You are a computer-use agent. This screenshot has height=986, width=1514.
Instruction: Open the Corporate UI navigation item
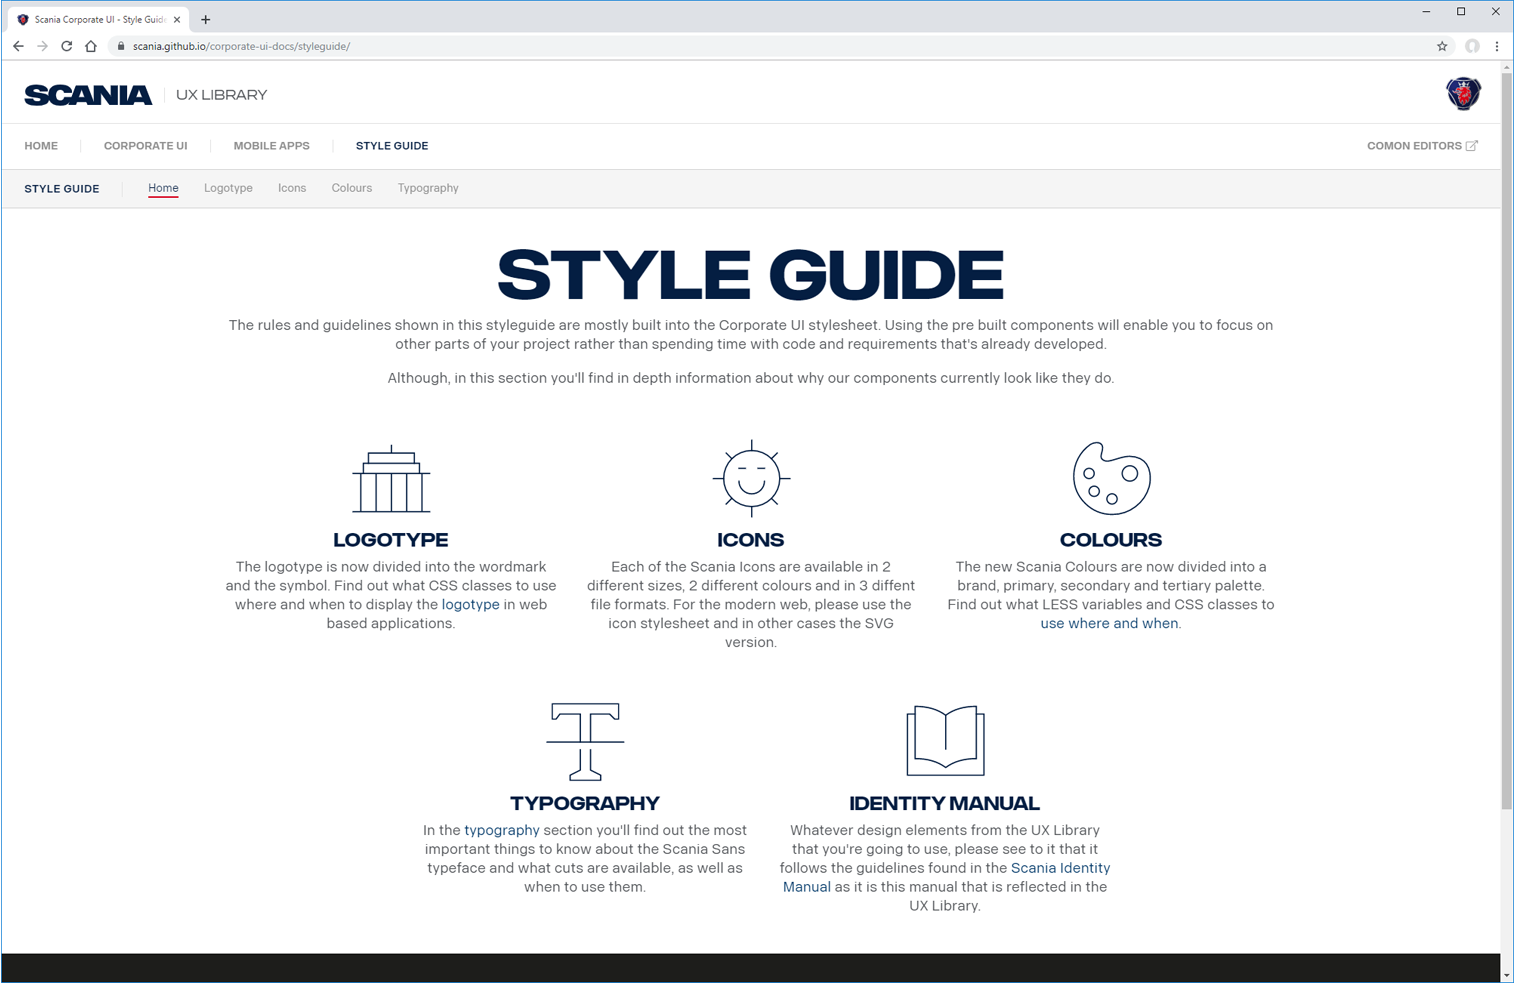point(146,146)
